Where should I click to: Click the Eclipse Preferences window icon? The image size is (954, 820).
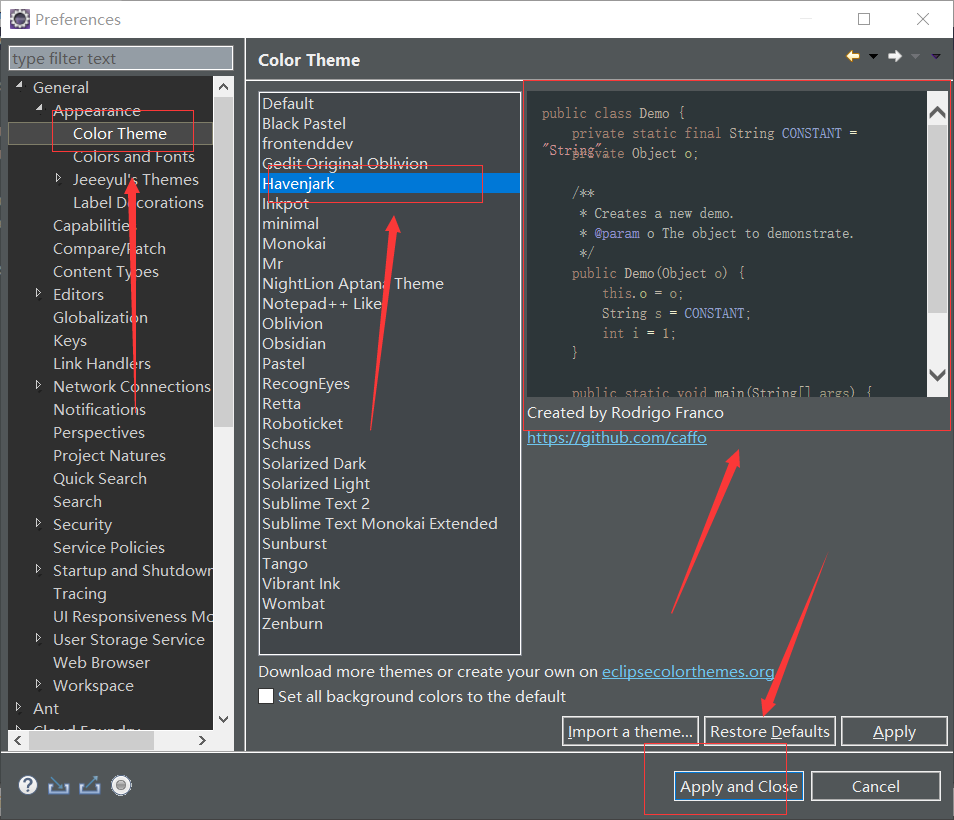pyautogui.click(x=19, y=19)
